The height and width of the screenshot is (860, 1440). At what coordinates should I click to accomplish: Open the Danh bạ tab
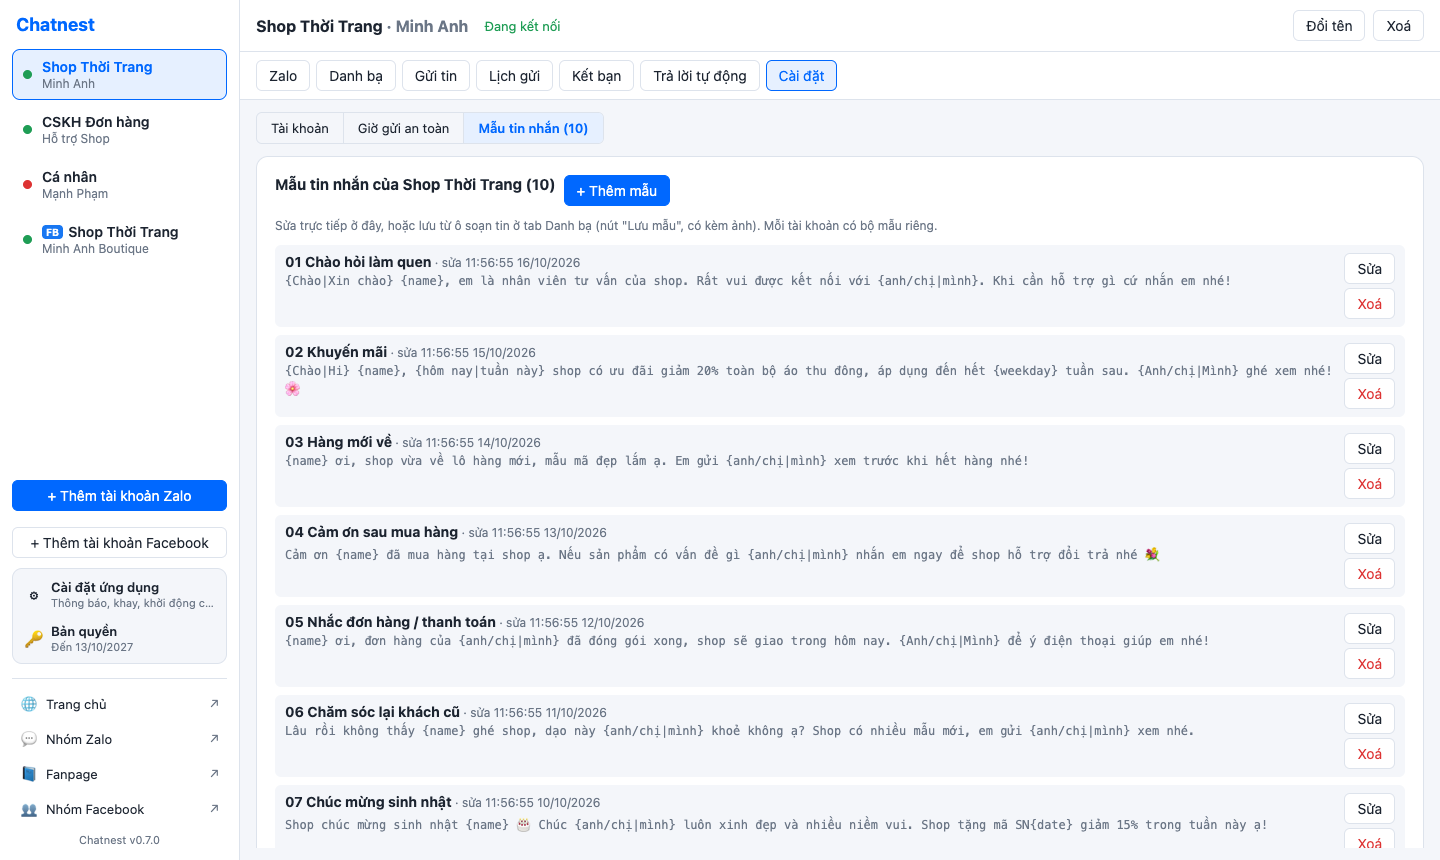point(356,76)
